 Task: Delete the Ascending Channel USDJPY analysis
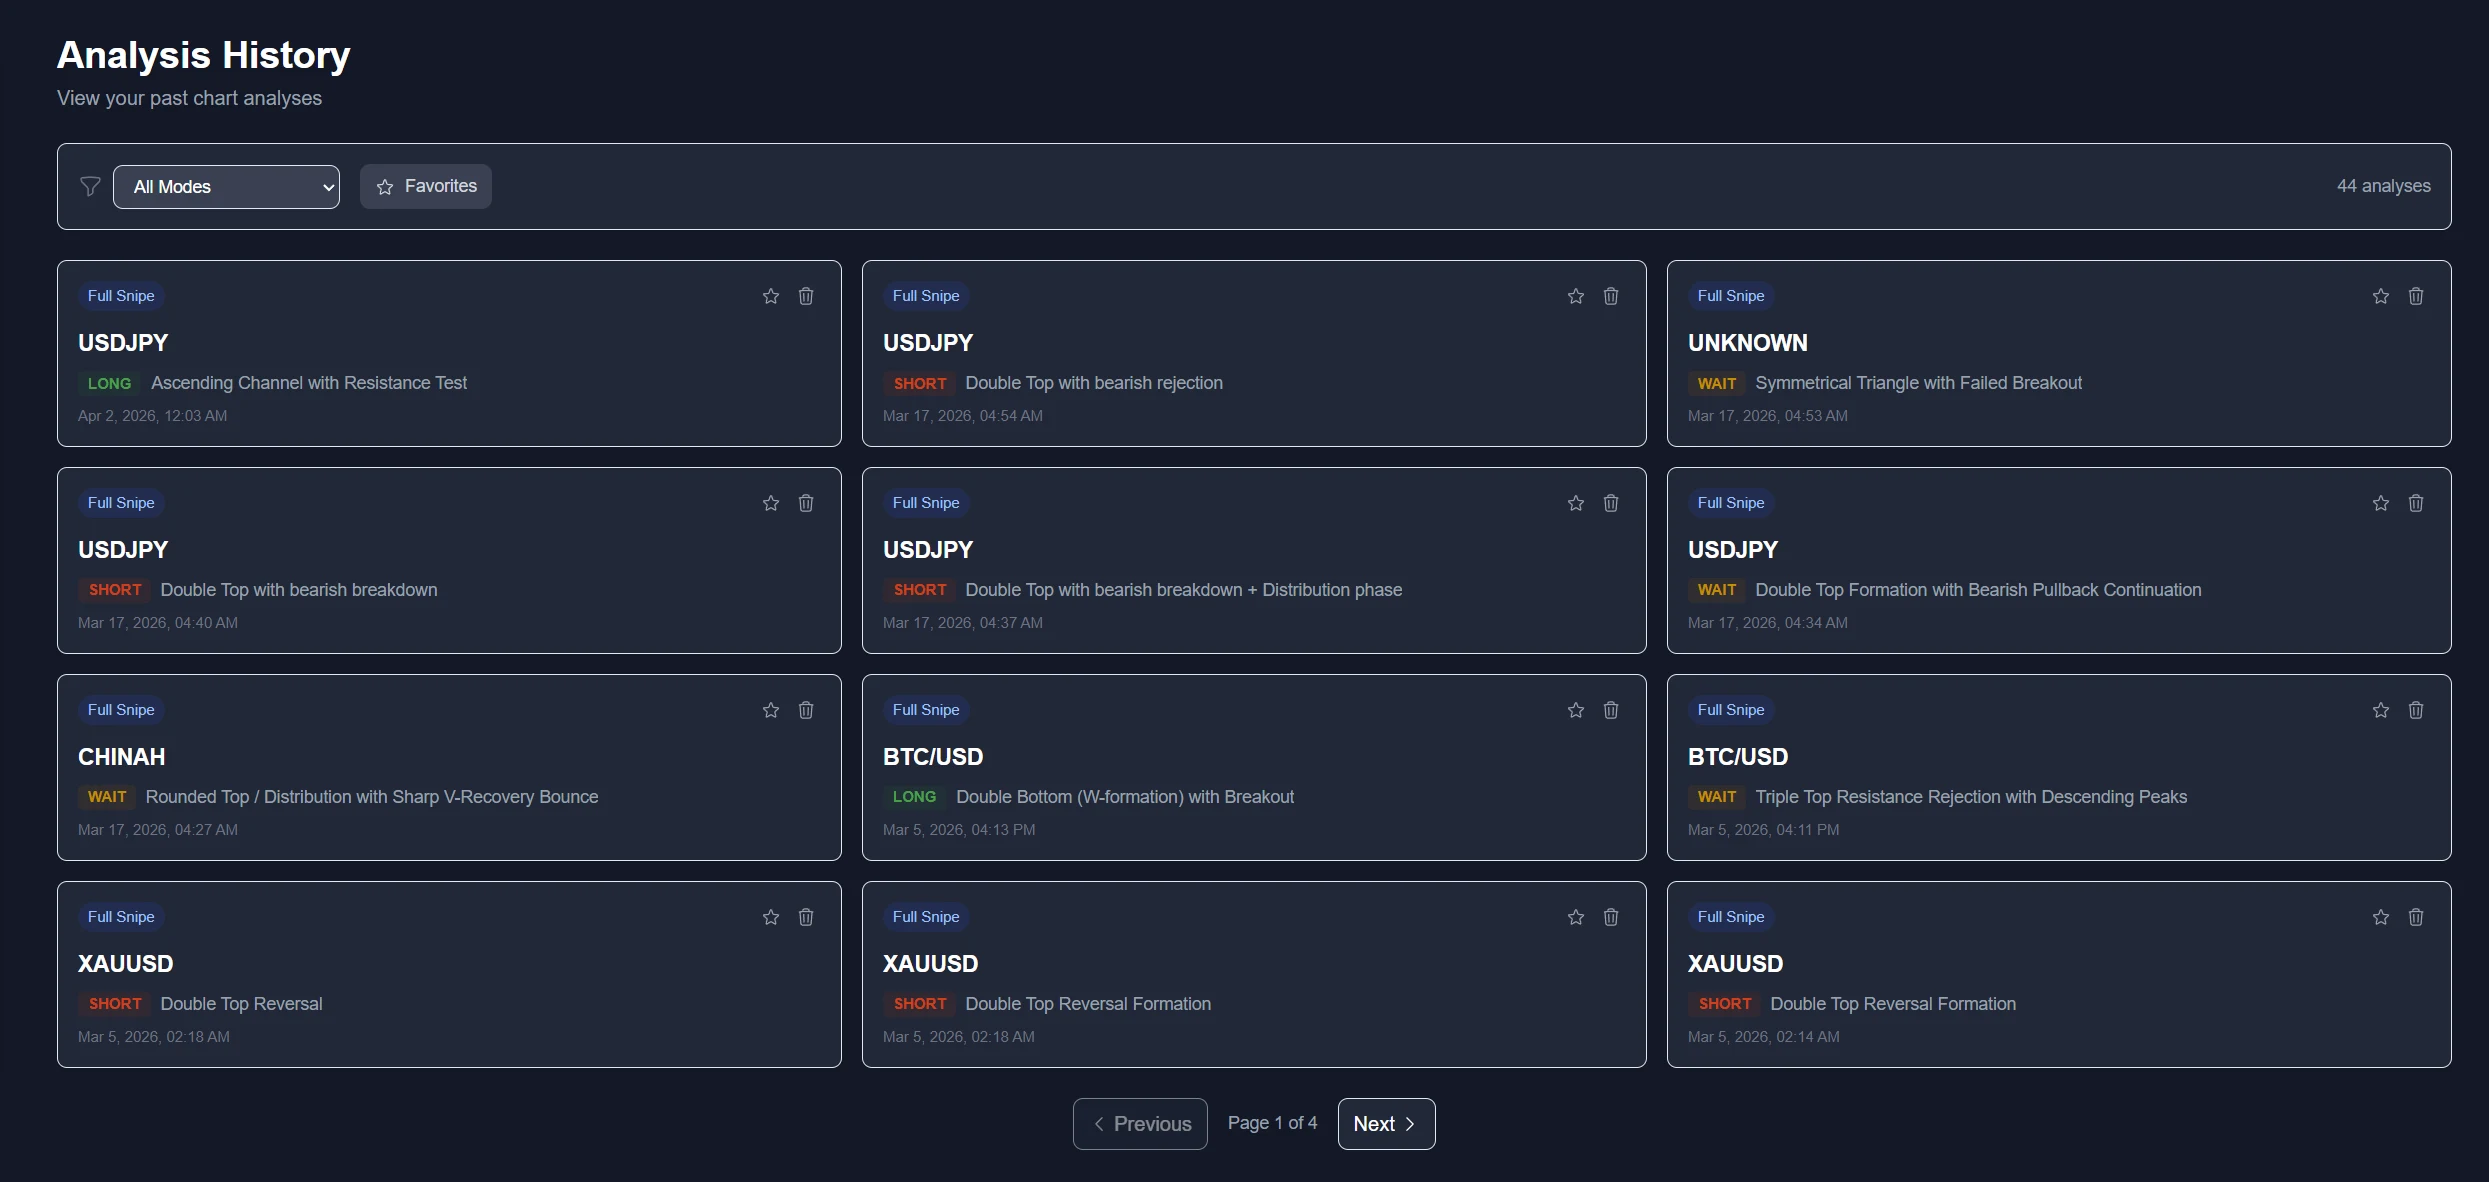pyautogui.click(x=806, y=296)
